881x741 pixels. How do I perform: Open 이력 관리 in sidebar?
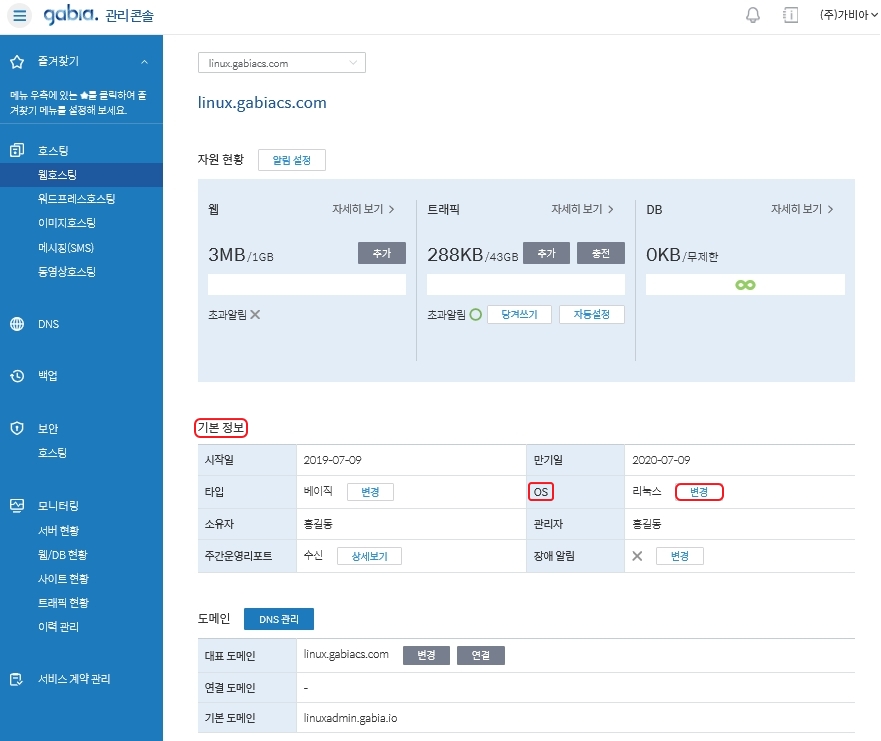pyautogui.click(x=58, y=627)
